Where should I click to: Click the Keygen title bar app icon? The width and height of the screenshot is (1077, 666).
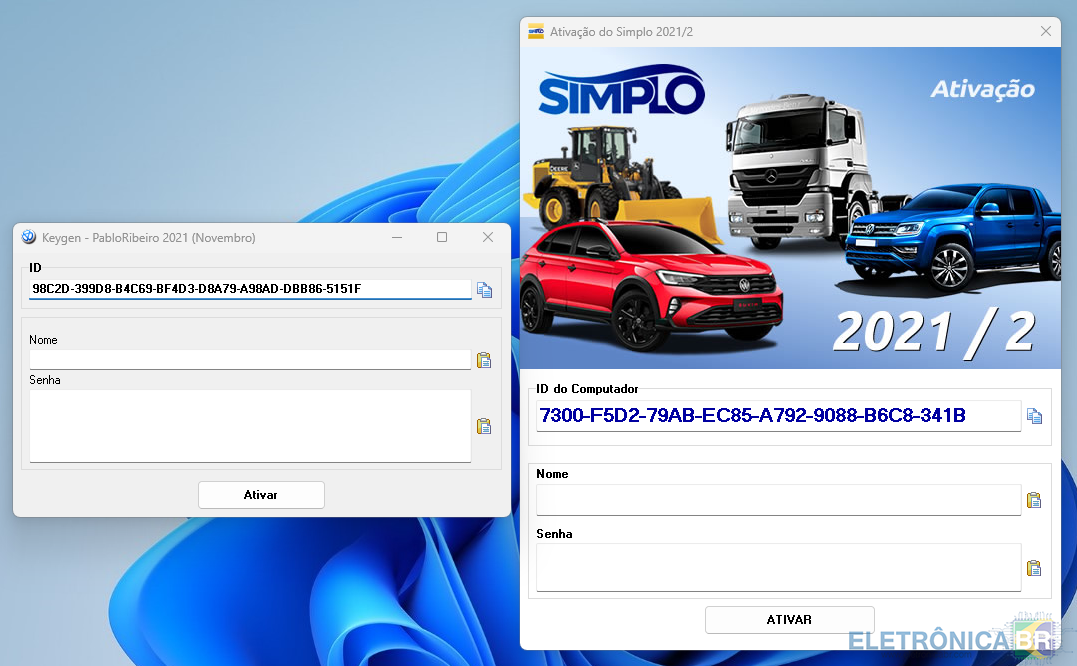[x=29, y=237]
